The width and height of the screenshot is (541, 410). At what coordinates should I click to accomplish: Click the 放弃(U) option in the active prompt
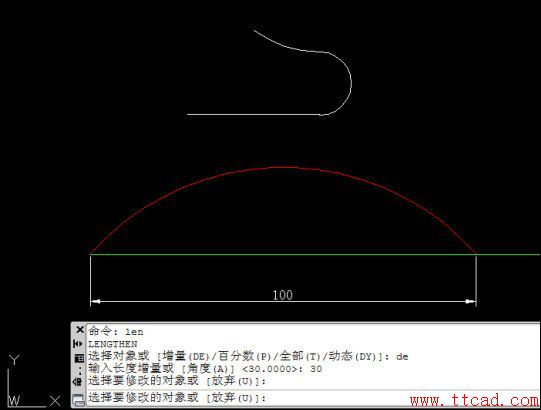coord(234,398)
